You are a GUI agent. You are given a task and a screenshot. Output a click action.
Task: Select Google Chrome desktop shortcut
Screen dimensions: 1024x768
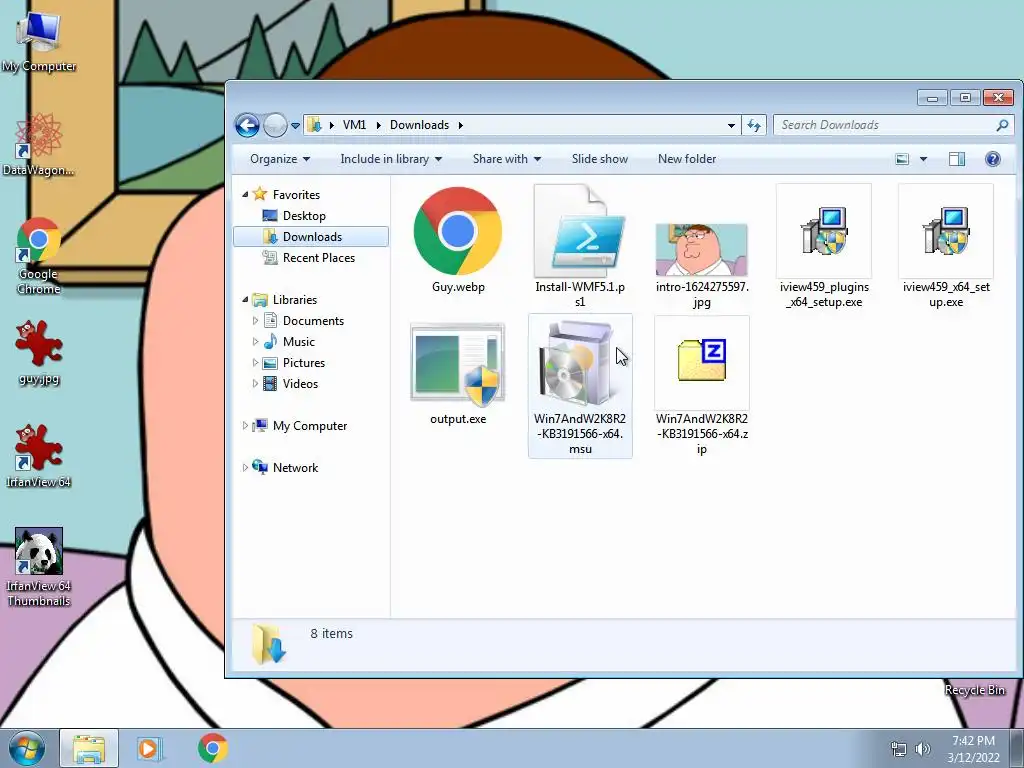click(x=39, y=257)
